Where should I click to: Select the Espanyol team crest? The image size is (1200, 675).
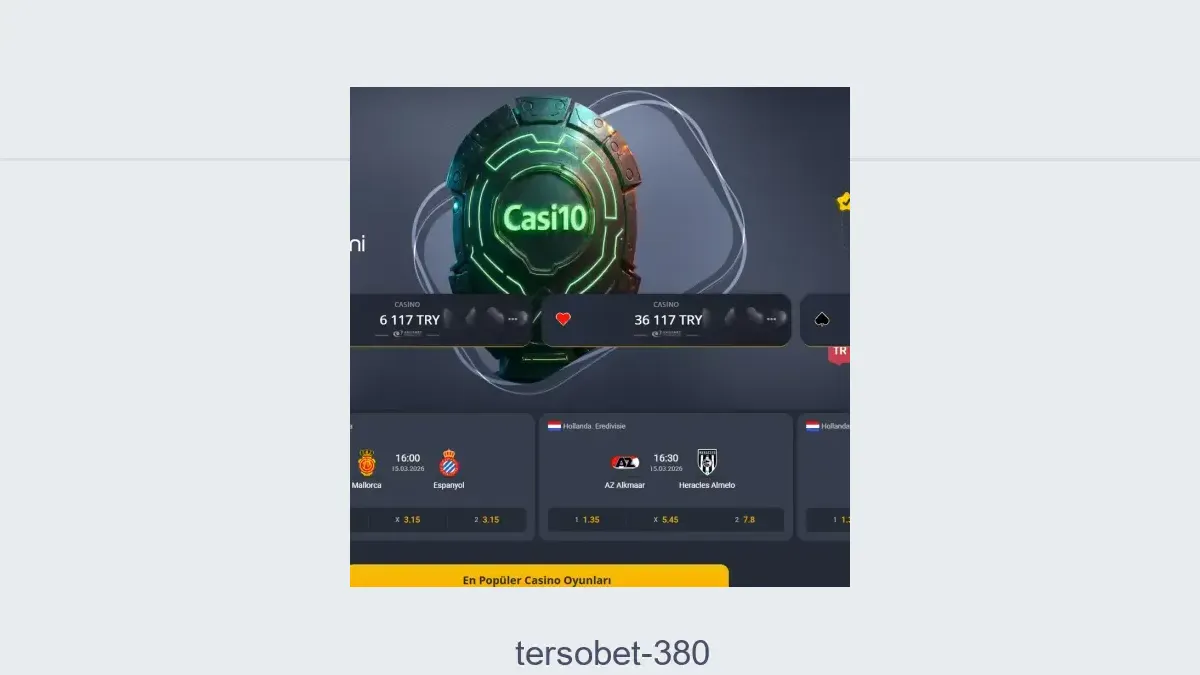click(x=448, y=462)
